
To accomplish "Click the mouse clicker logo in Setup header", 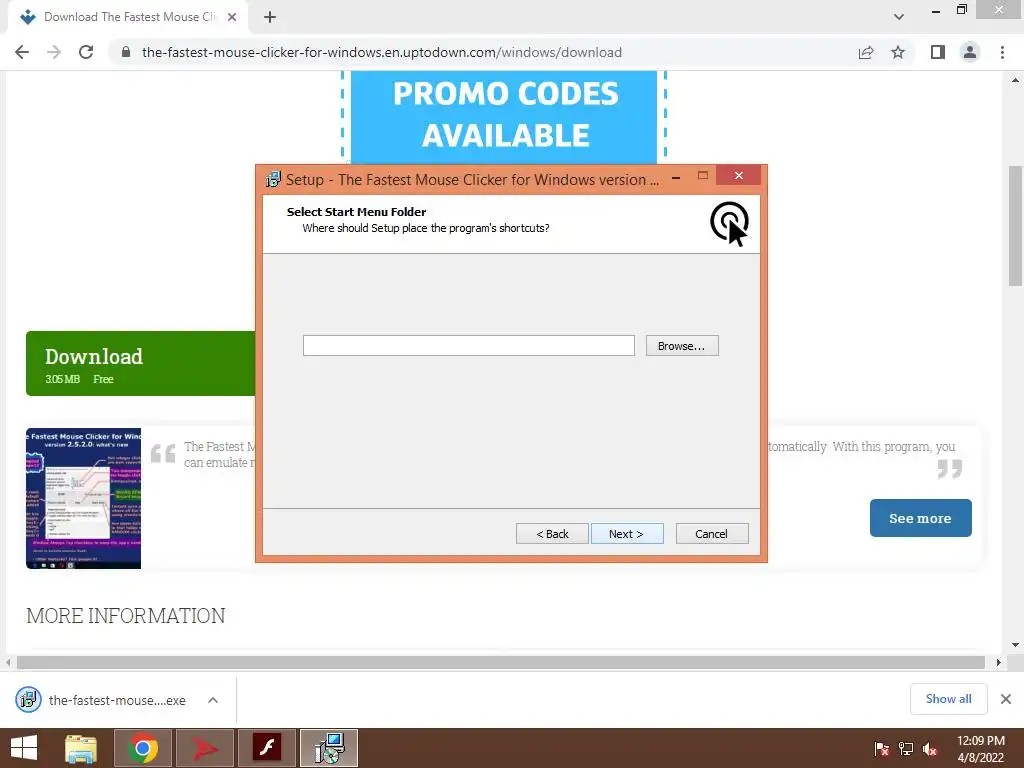I will point(729,223).
